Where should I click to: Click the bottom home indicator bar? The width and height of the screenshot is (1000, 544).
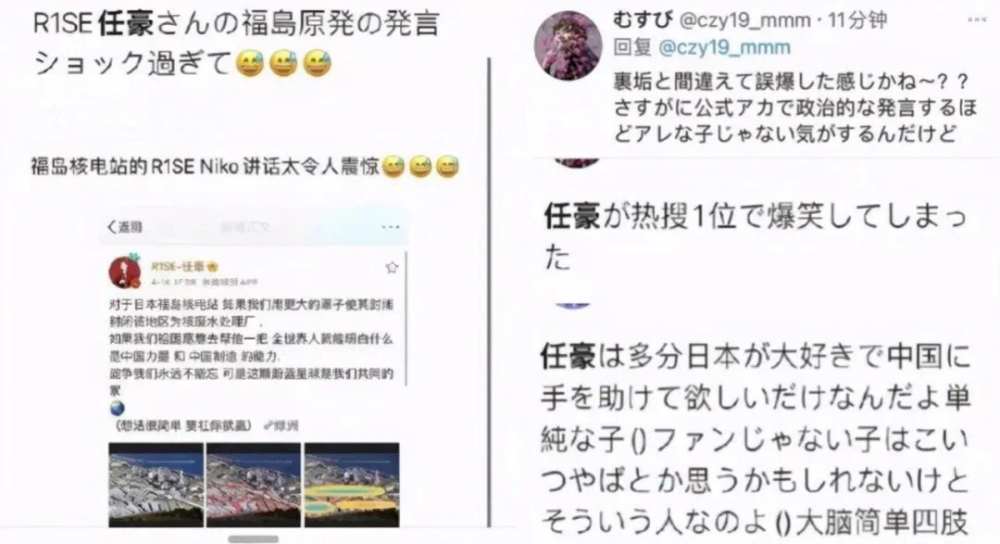coord(253,539)
